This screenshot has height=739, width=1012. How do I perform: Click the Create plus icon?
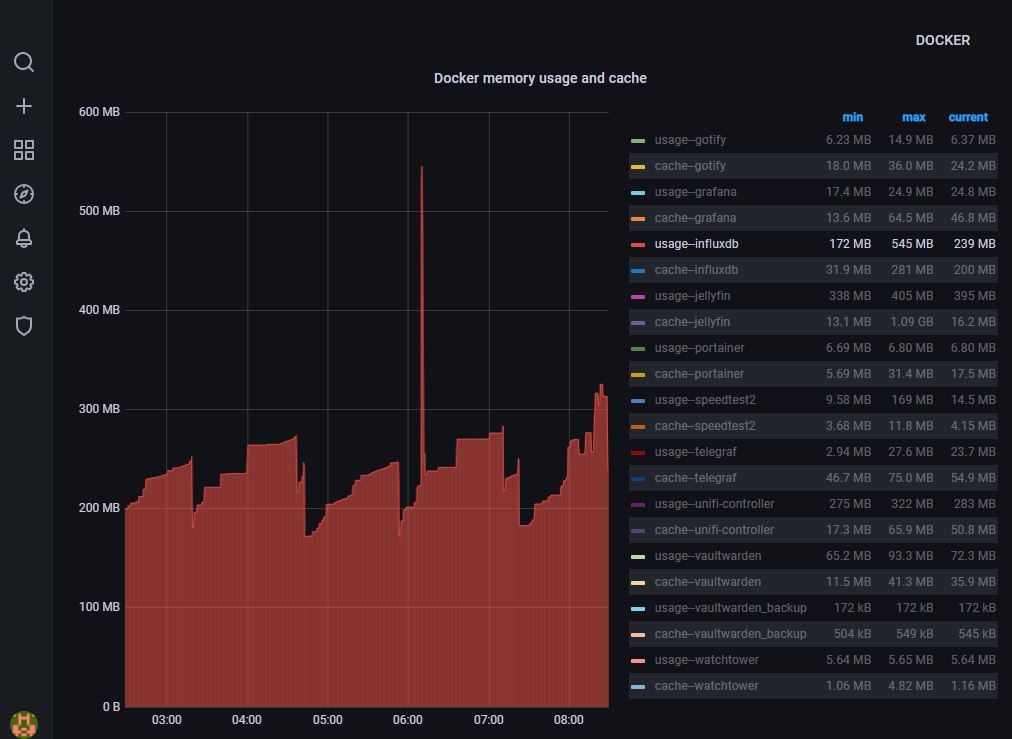(x=24, y=106)
